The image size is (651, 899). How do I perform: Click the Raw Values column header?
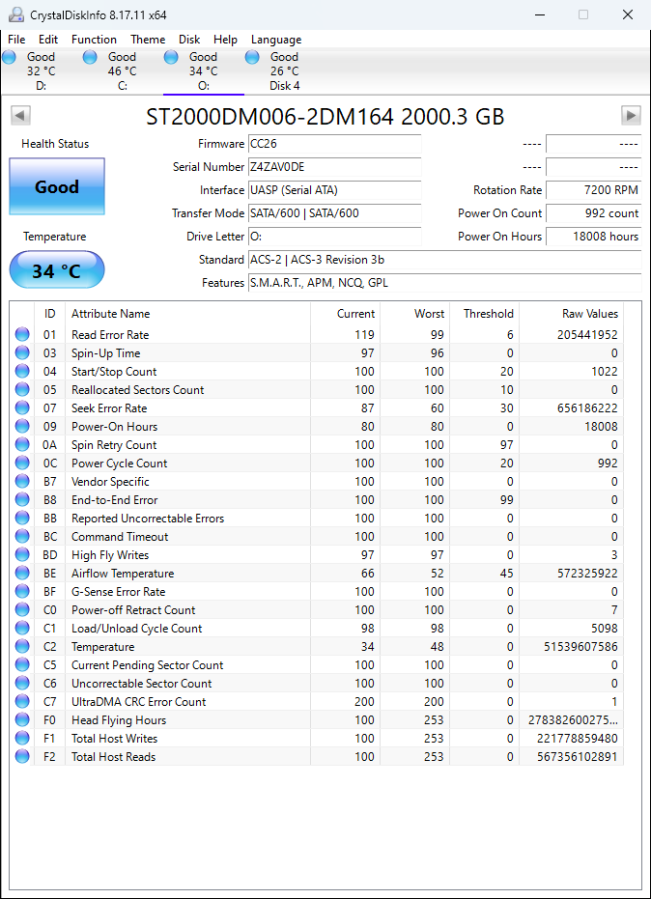pyautogui.click(x=571, y=314)
